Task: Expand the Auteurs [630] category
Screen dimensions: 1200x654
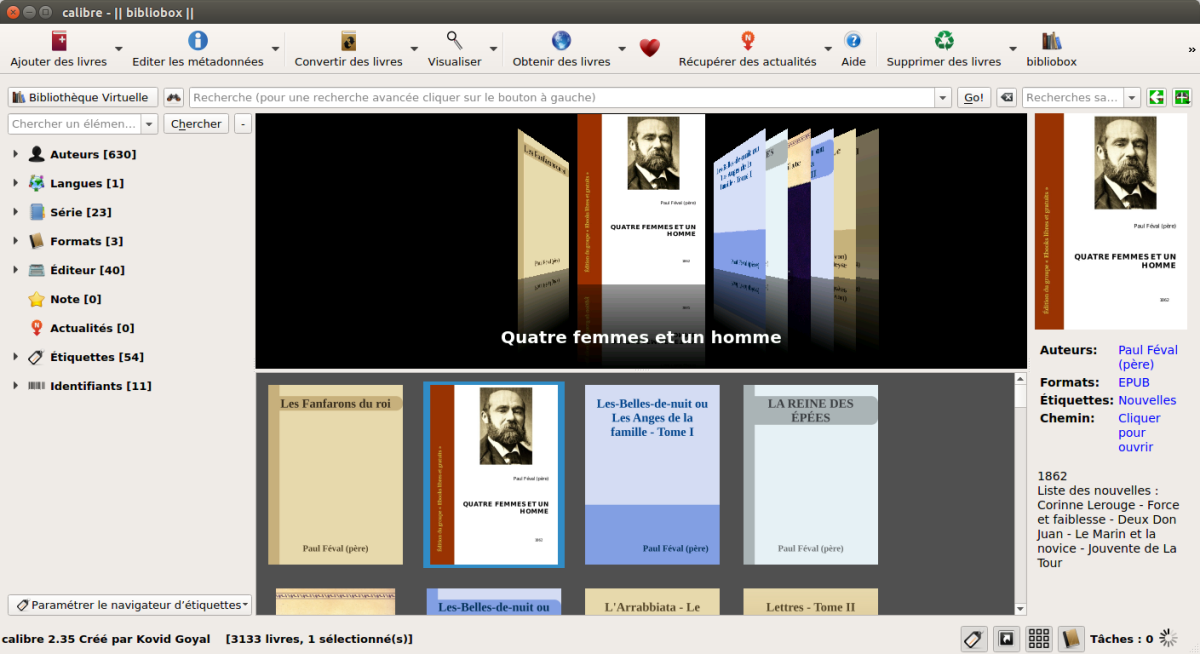Action: click(15, 155)
